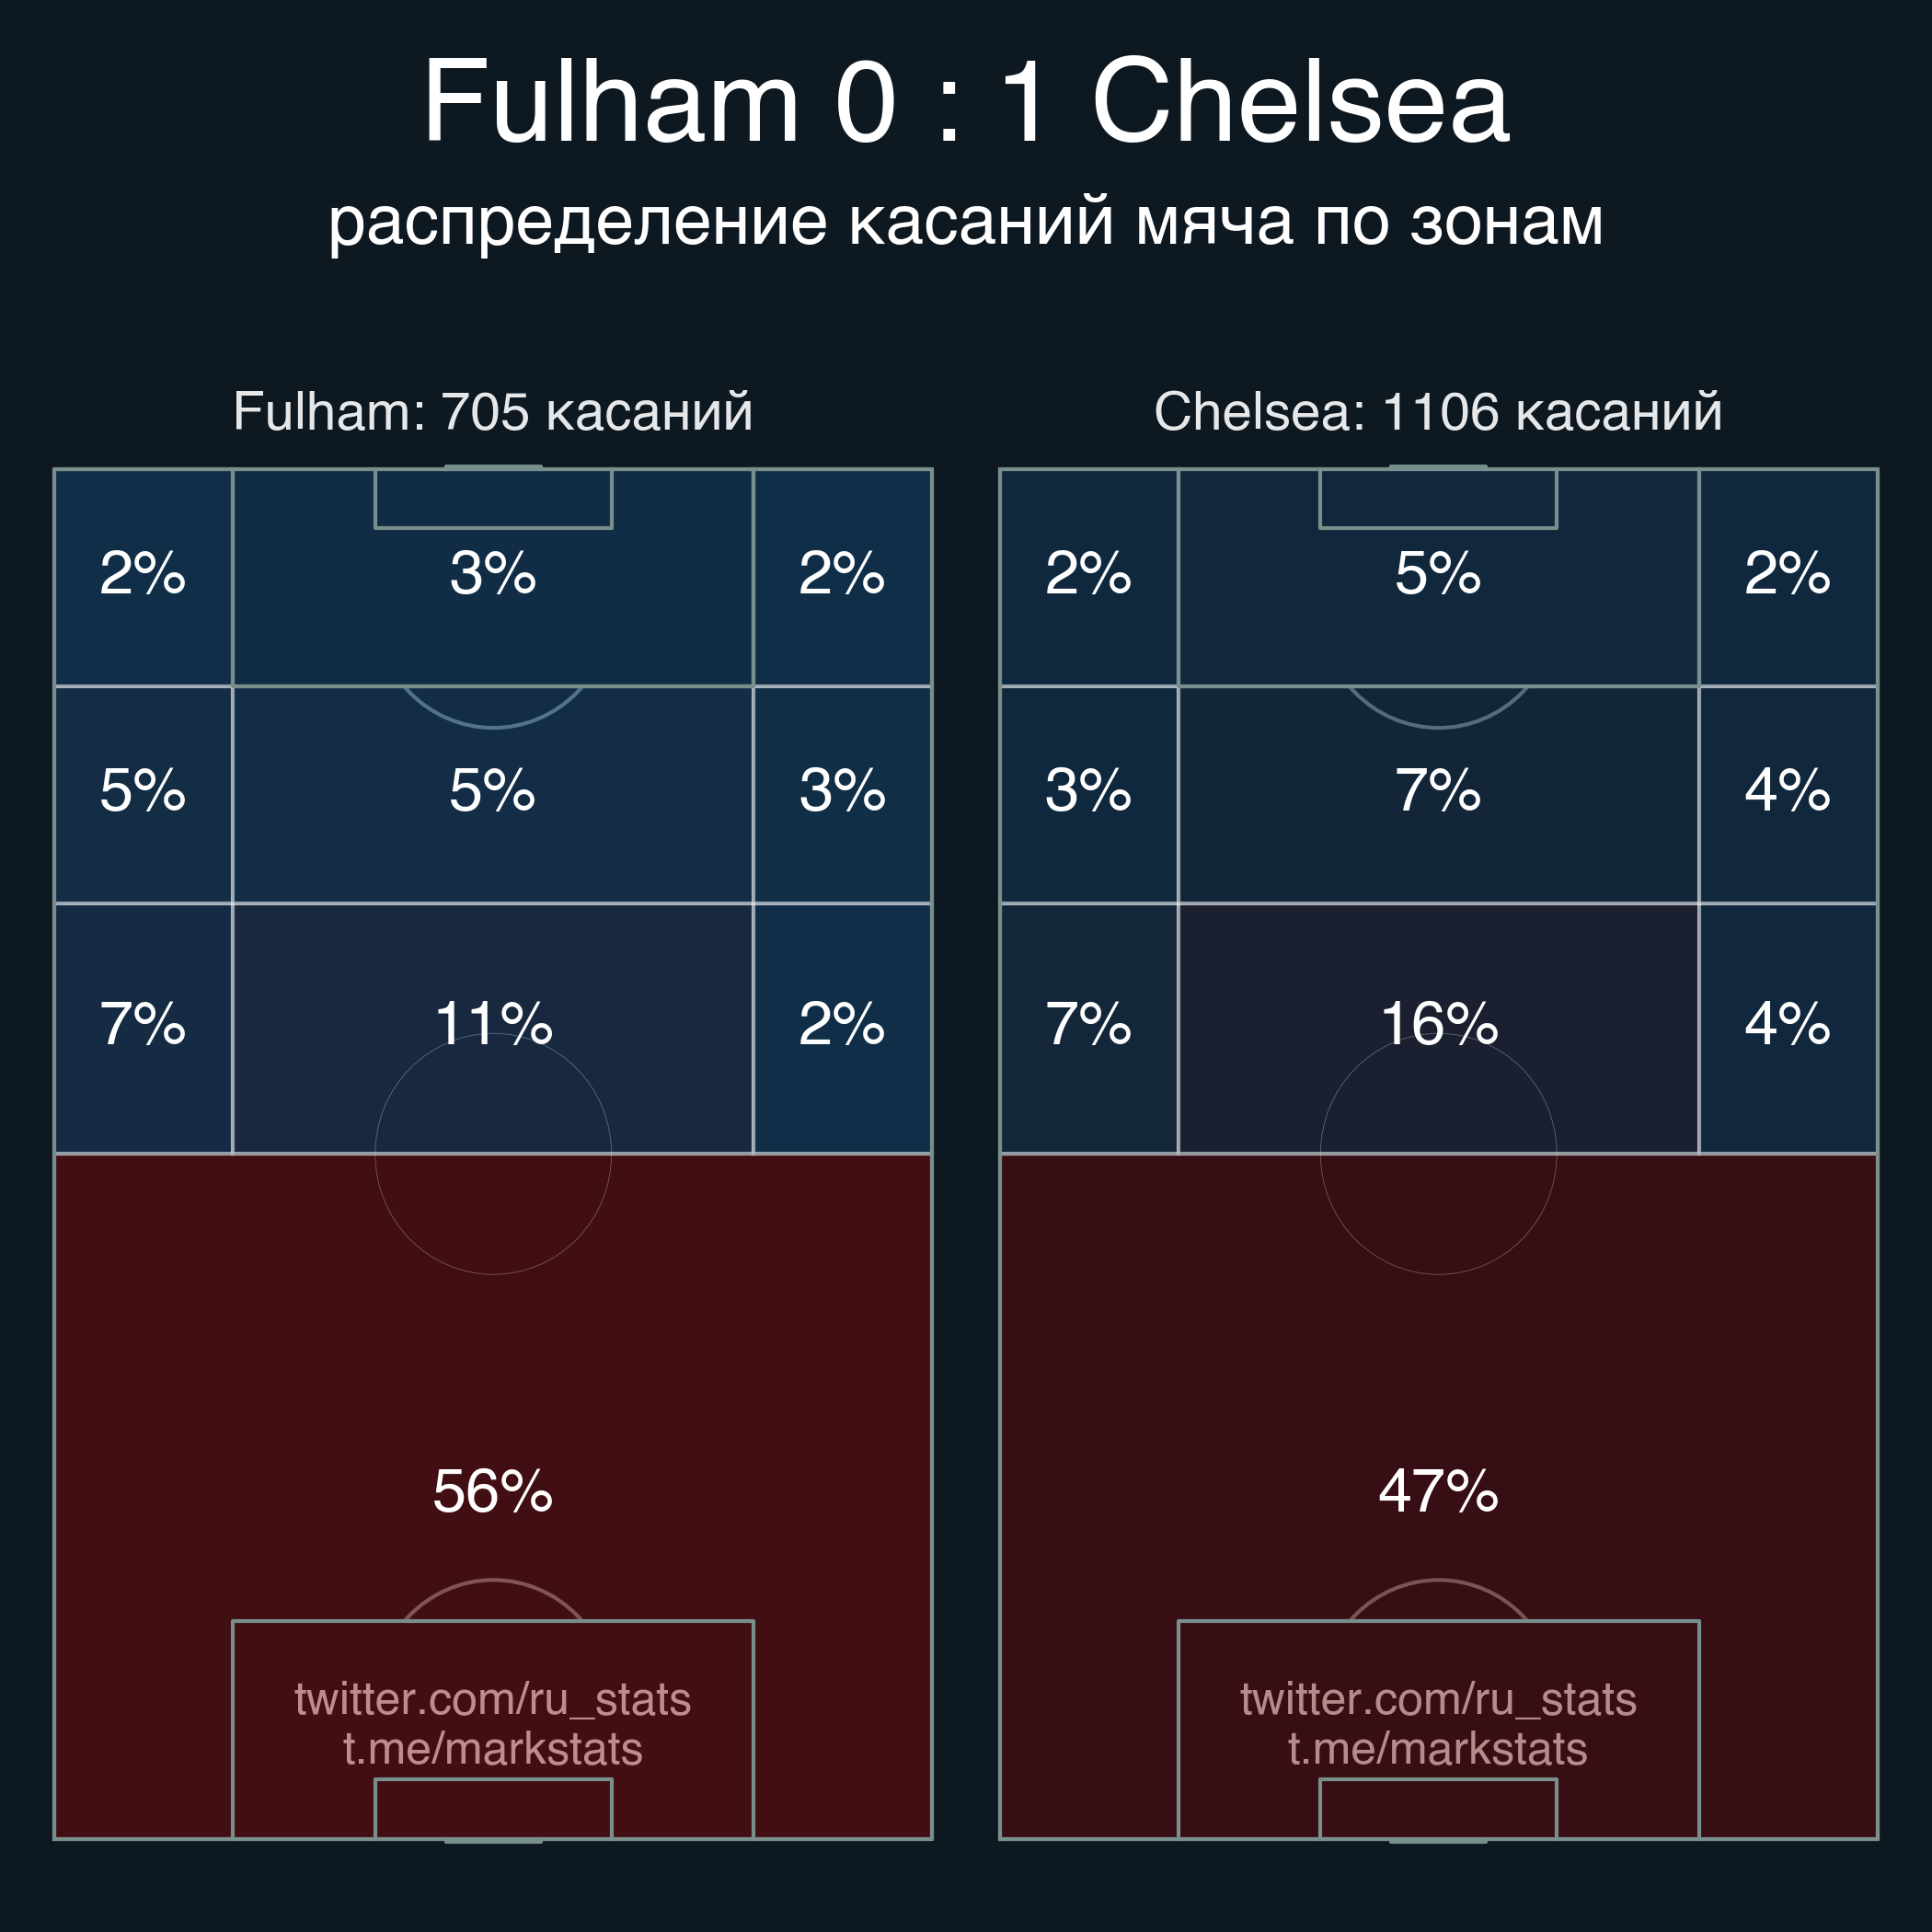
Task: Select Chelsea's left-flank 7% zone
Action: [x=1088, y=1023]
